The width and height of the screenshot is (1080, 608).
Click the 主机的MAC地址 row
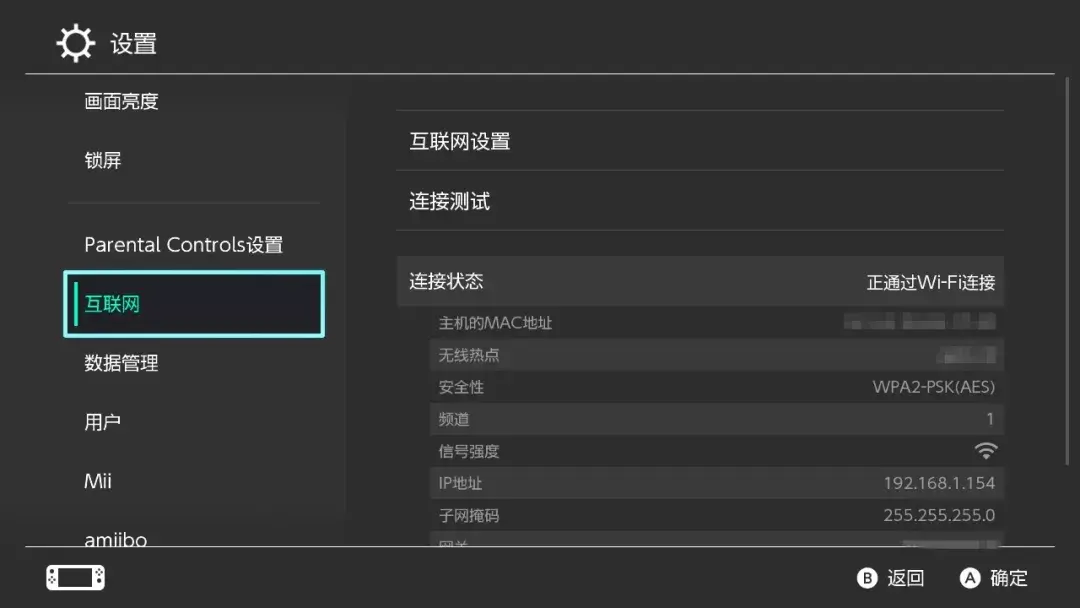716,323
